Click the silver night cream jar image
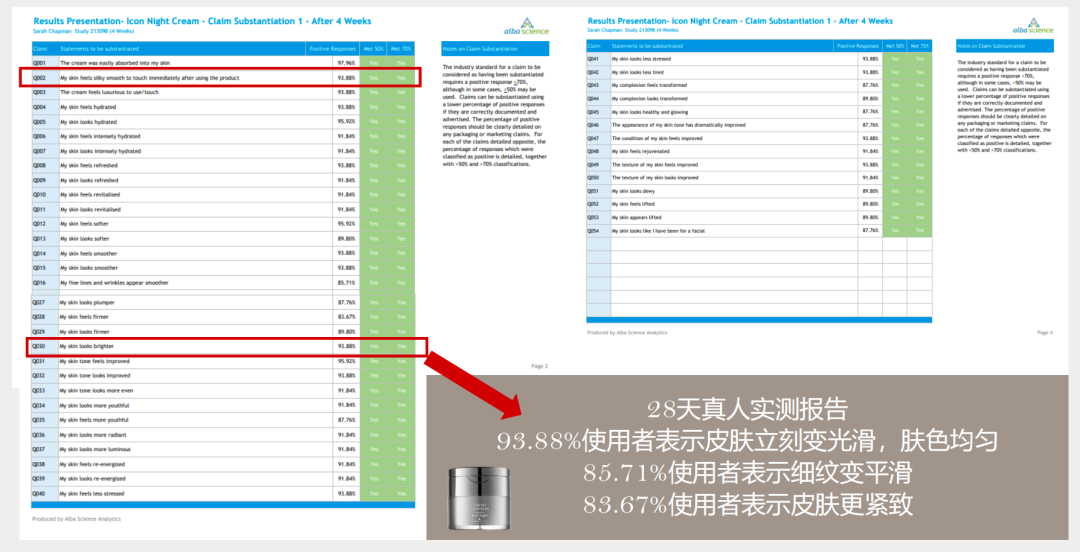Viewport: 1080px width, 552px height. click(x=479, y=500)
